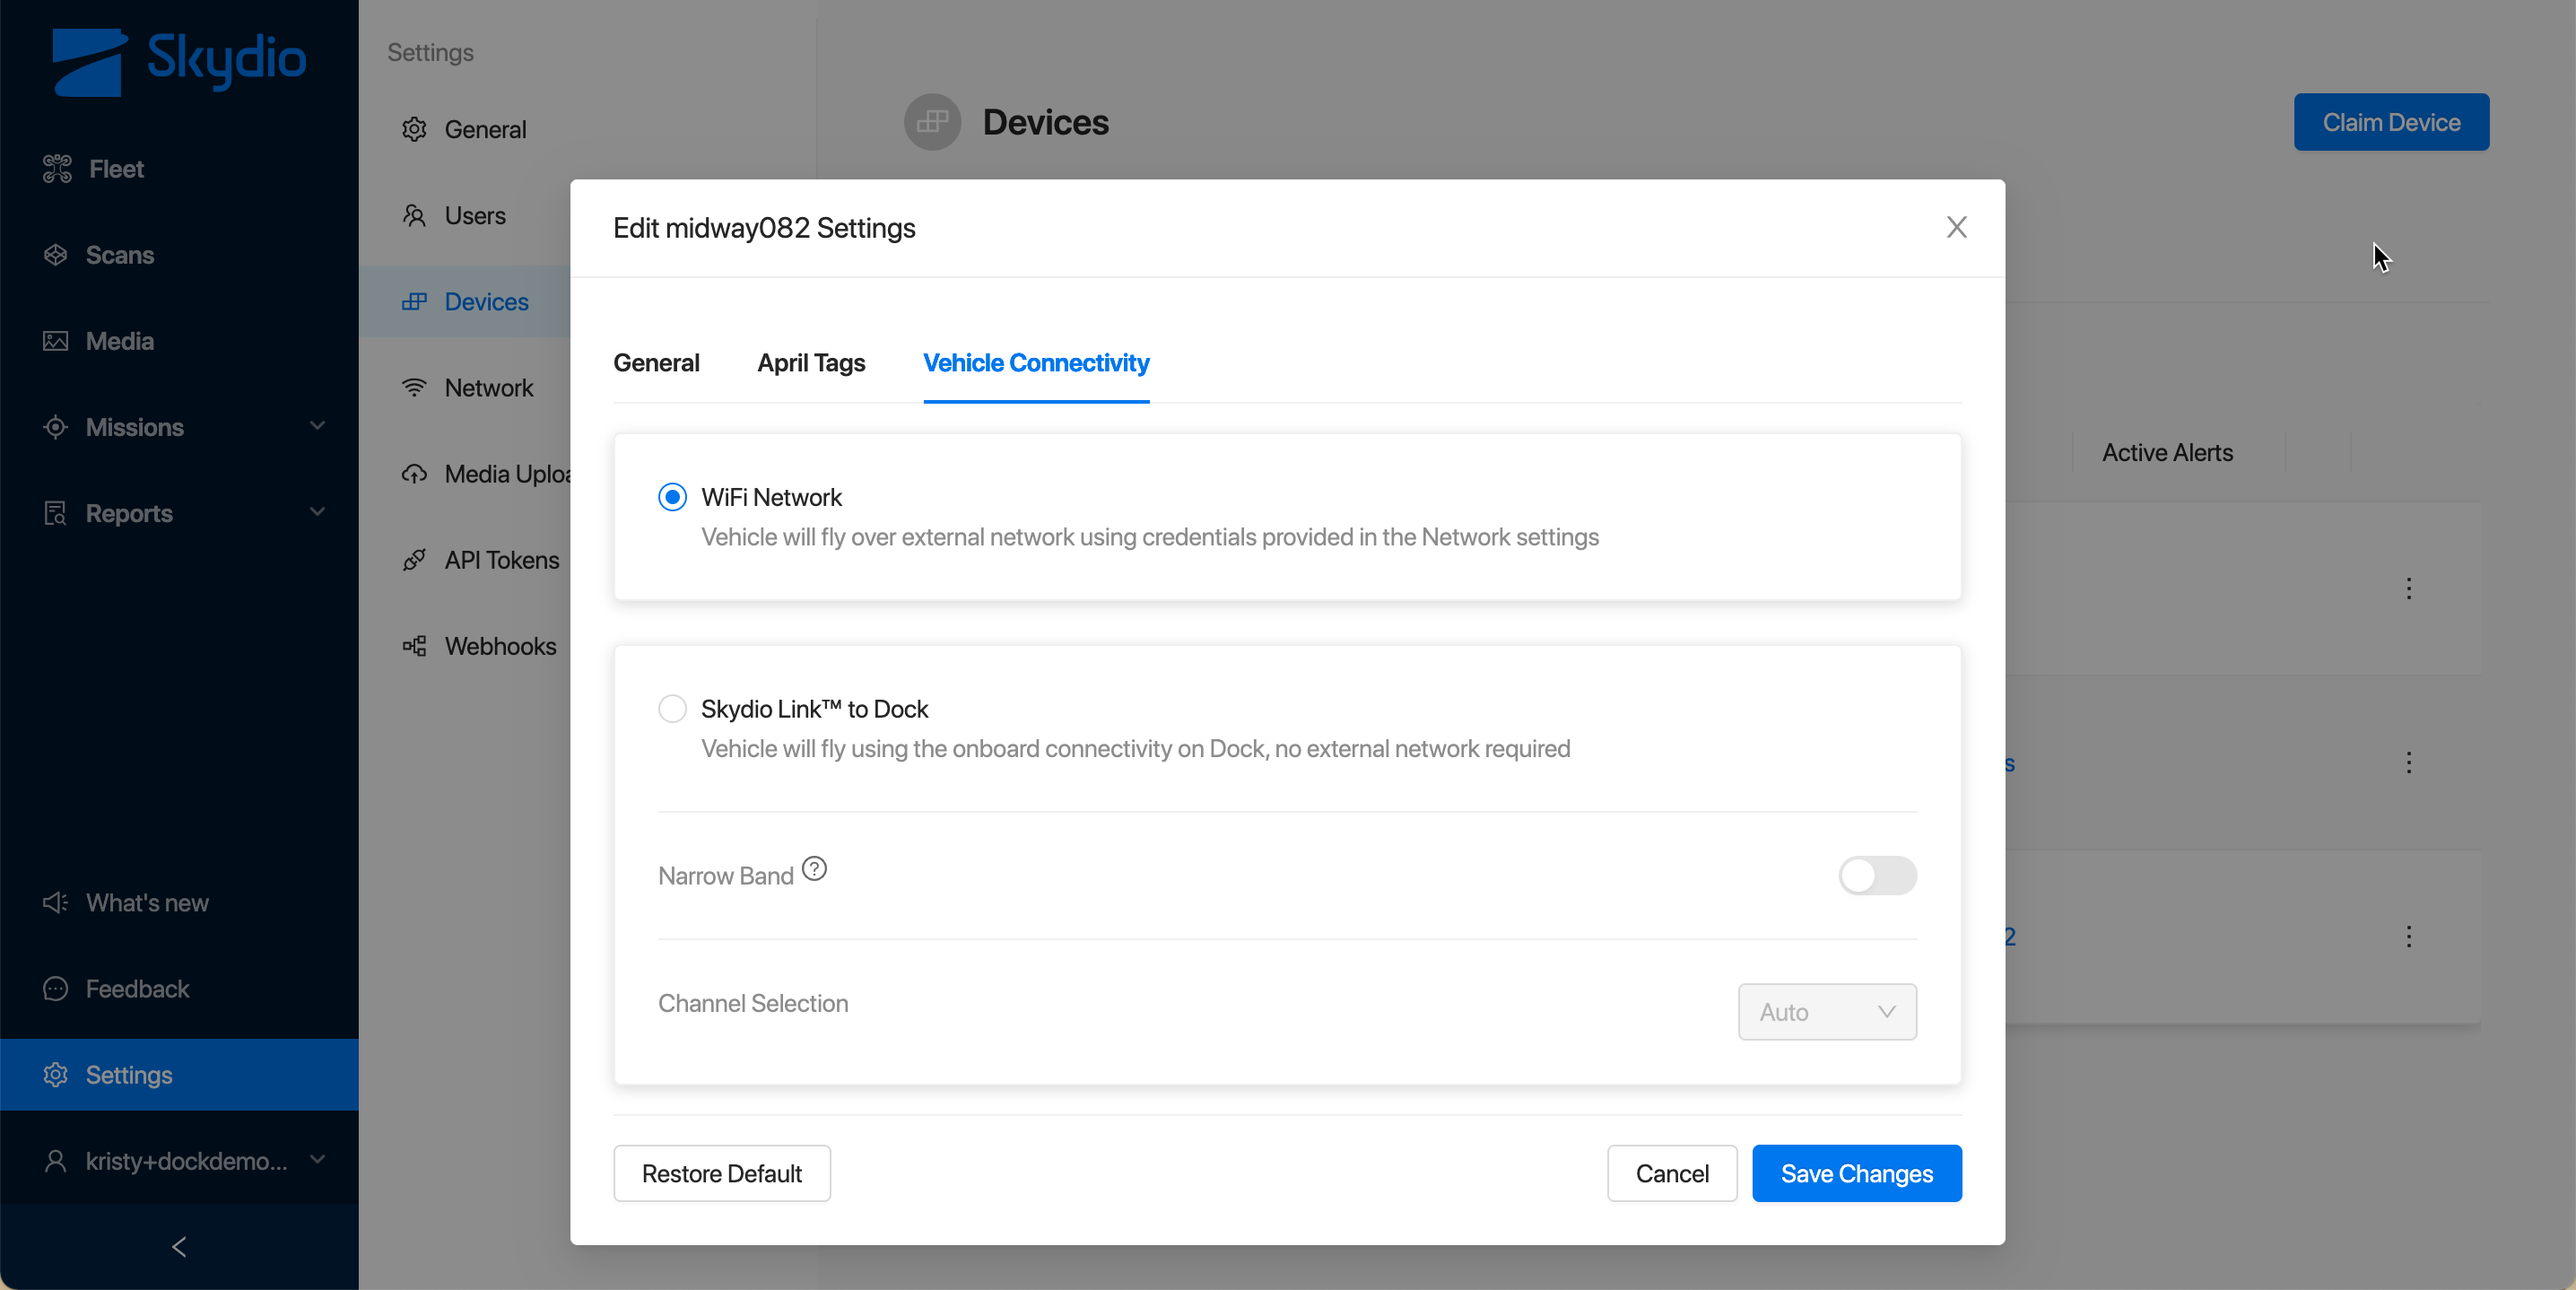Click the Claim Device button

coord(2391,122)
